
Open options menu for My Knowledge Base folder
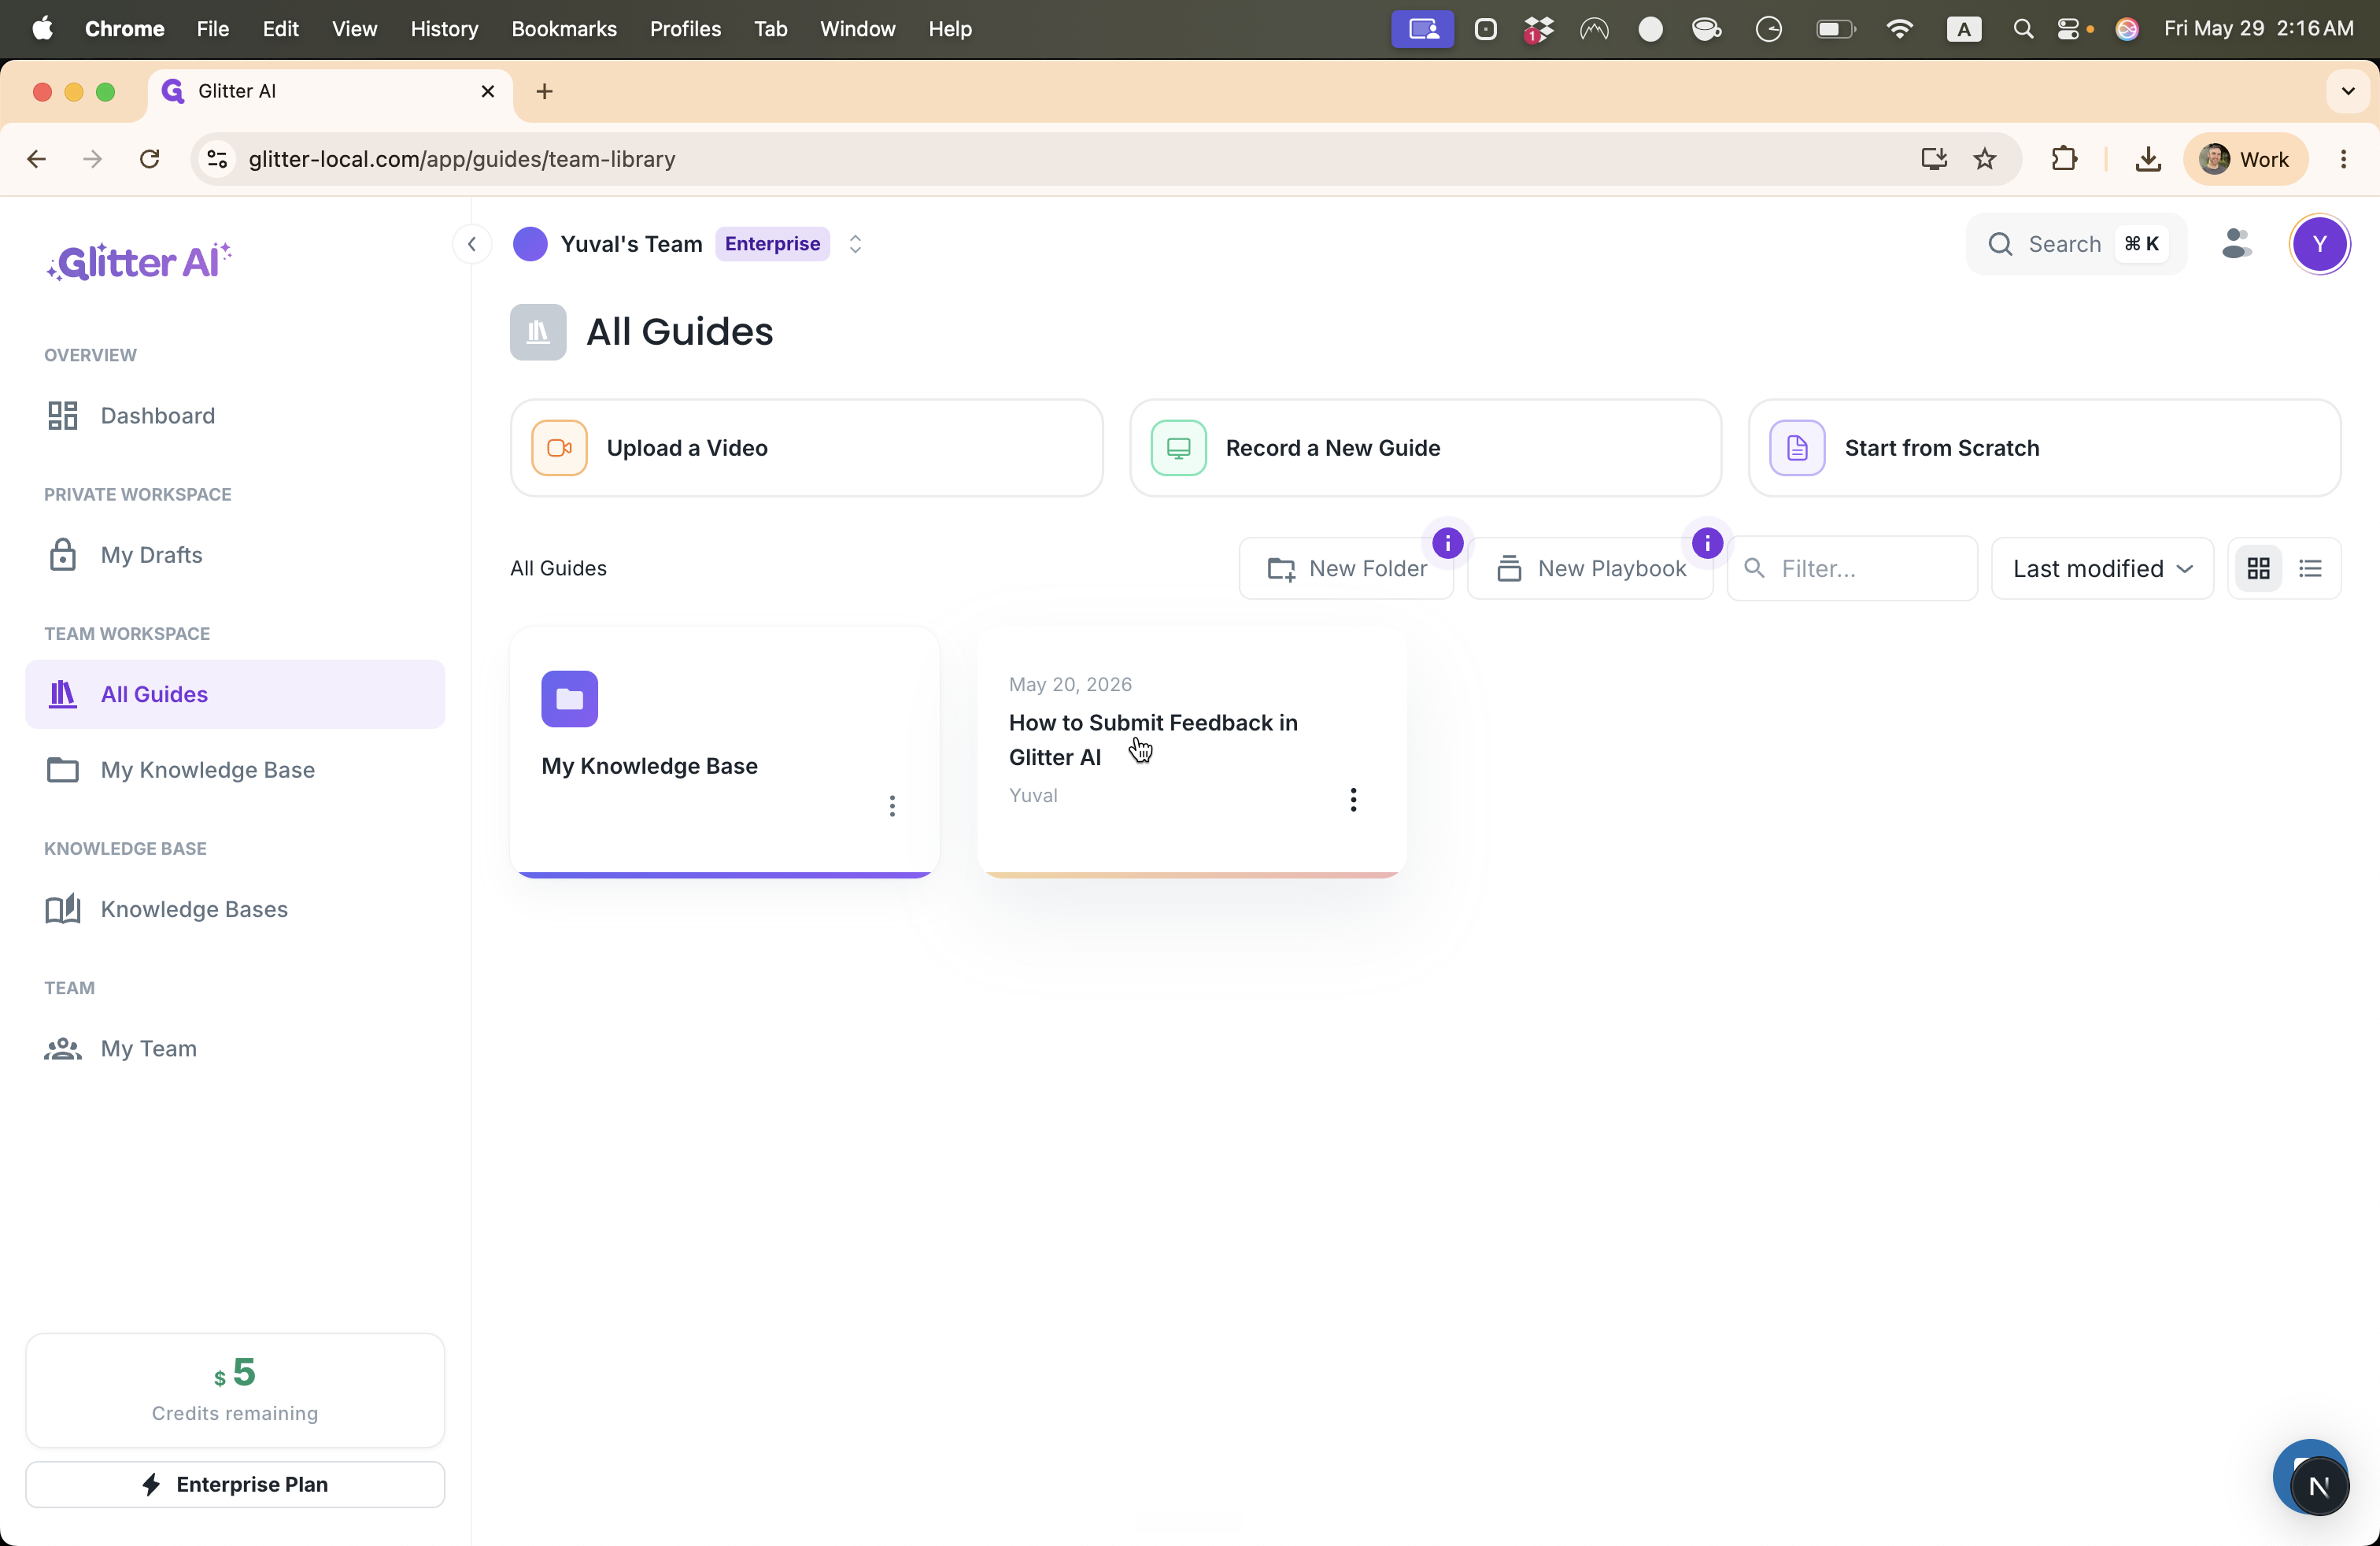click(892, 806)
